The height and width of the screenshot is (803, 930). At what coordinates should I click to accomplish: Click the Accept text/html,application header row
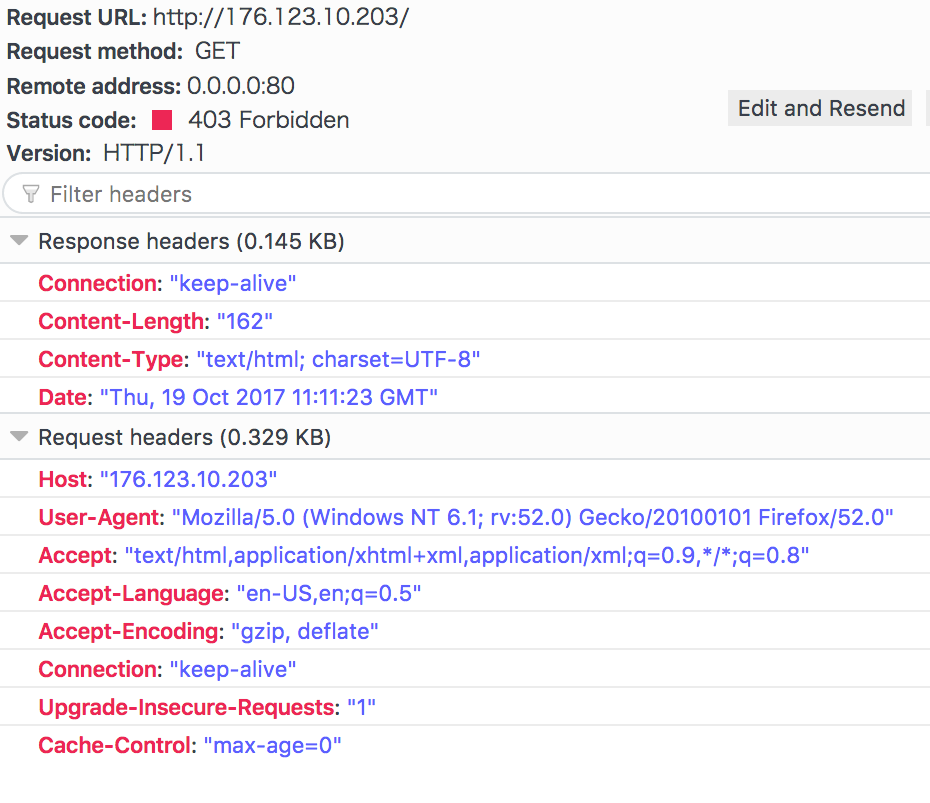[465, 555]
